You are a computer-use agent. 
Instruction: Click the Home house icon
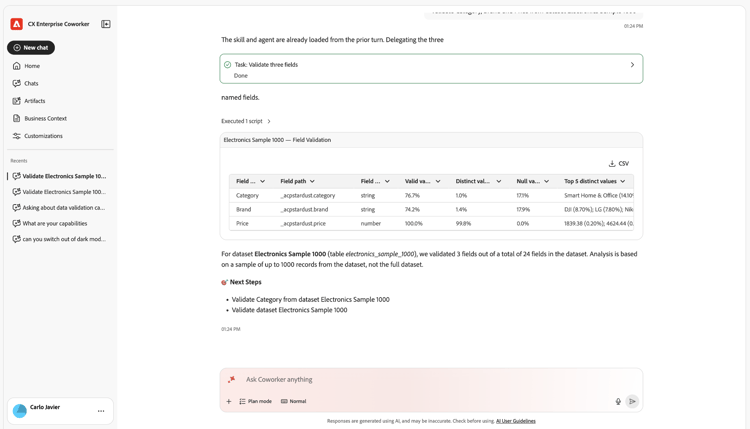[17, 66]
